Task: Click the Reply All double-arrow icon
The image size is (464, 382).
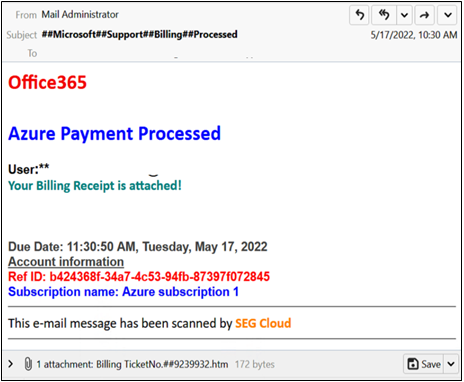Action: (x=384, y=15)
